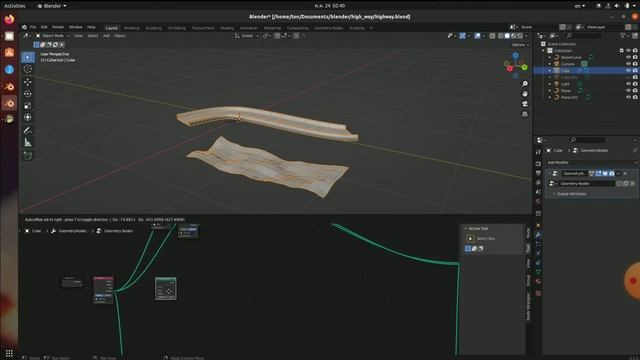Viewport: 640px width, 360px height.
Task: Click the viewport pan hand icon
Action: 525,94
